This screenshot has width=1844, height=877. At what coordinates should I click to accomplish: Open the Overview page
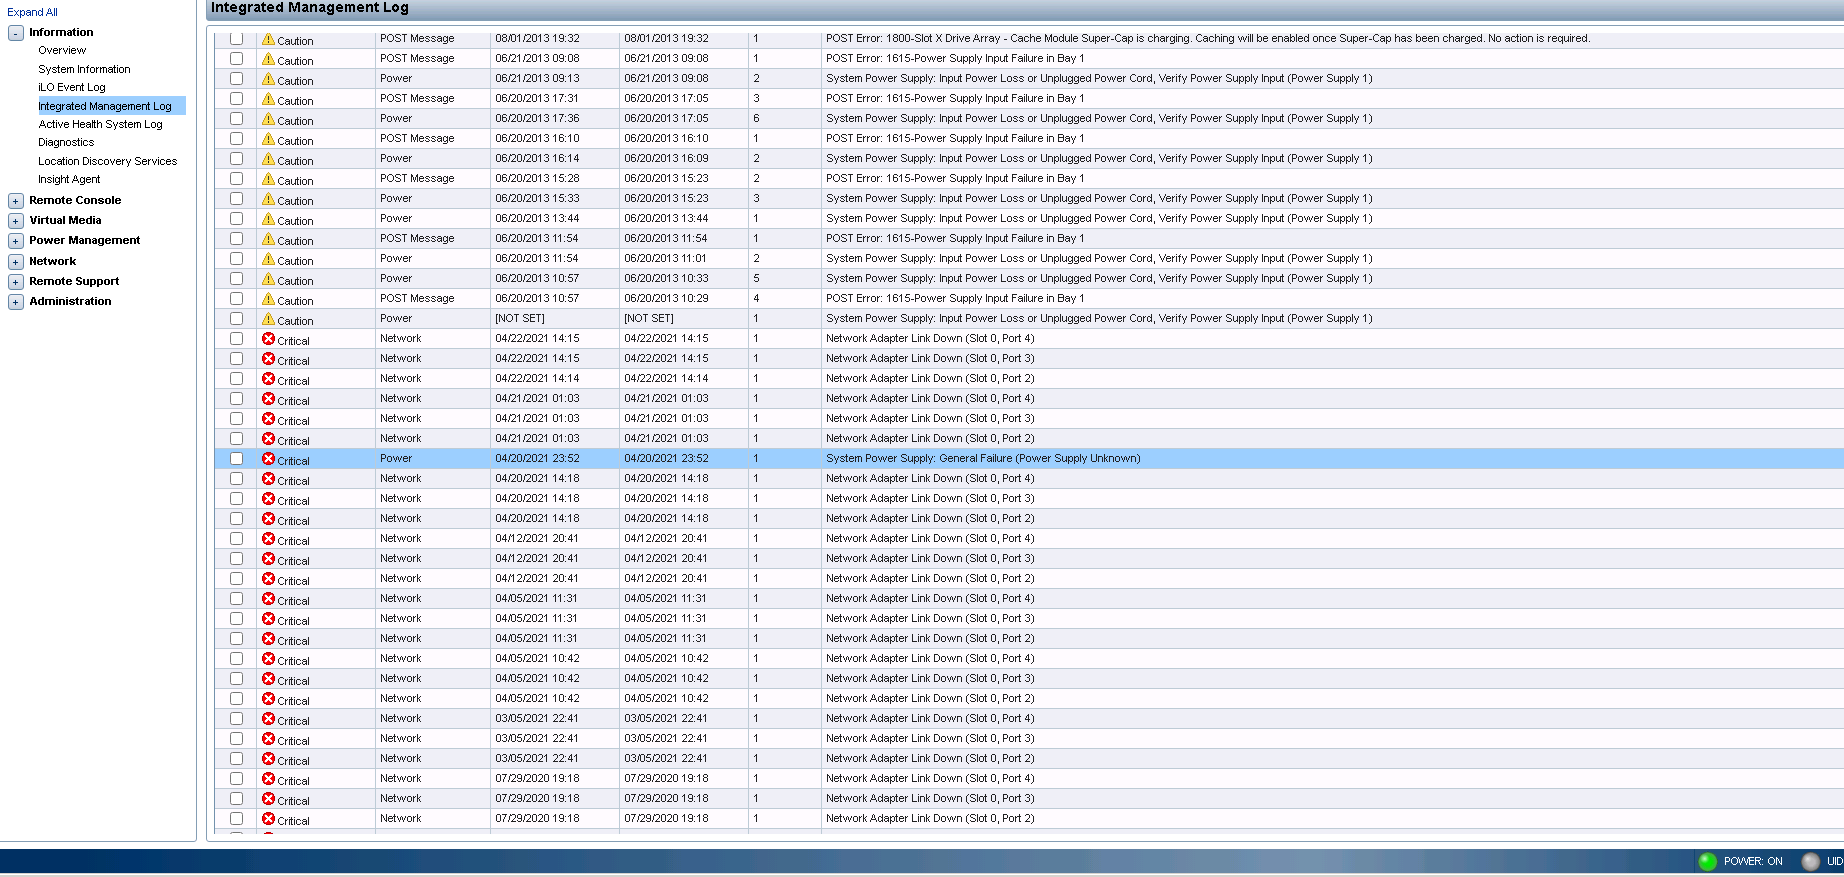(62, 50)
